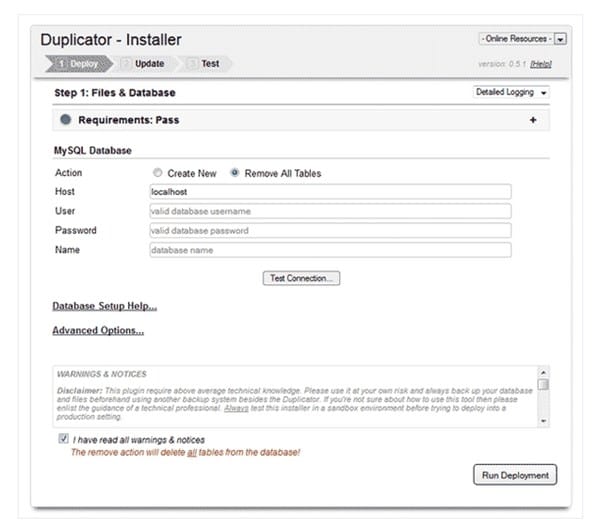Expand the Requirements section plus icon

click(x=533, y=120)
